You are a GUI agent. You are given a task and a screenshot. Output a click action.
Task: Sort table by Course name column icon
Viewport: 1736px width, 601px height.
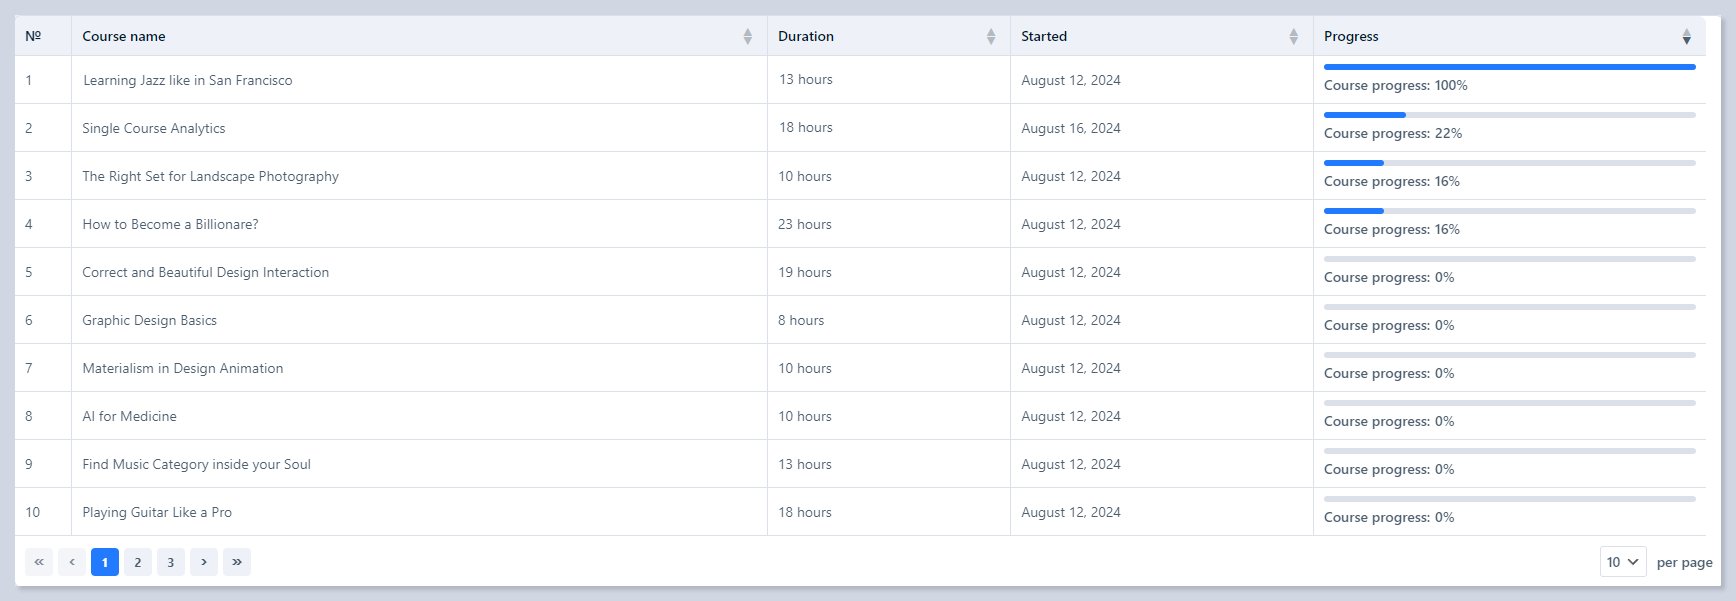(x=747, y=37)
